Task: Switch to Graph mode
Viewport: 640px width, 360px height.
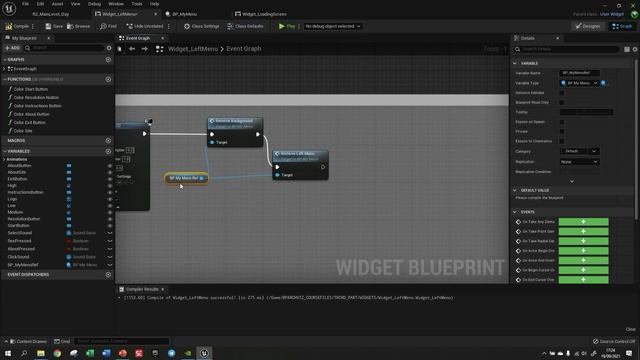Action: [622, 26]
